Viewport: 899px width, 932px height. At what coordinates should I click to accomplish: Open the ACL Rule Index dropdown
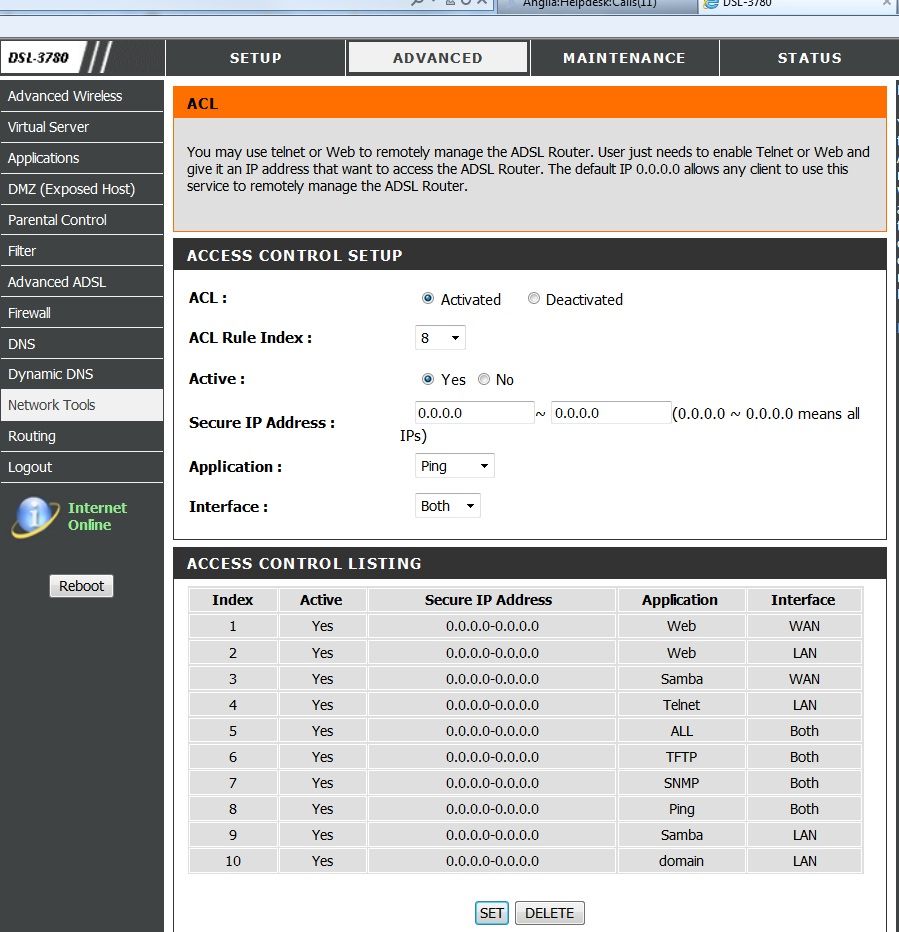pos(440,338)
